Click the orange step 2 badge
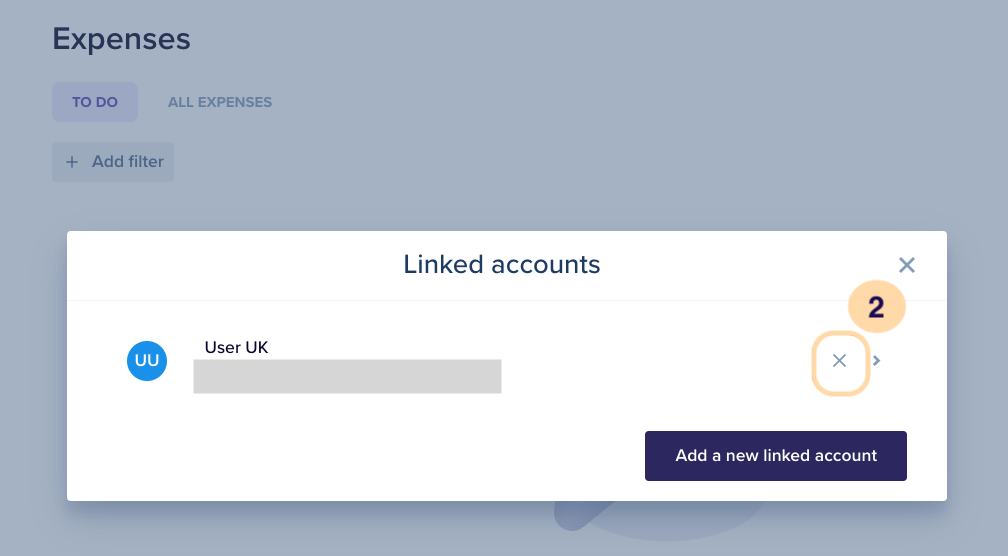The image size is (1008, 556). (876, 307)
